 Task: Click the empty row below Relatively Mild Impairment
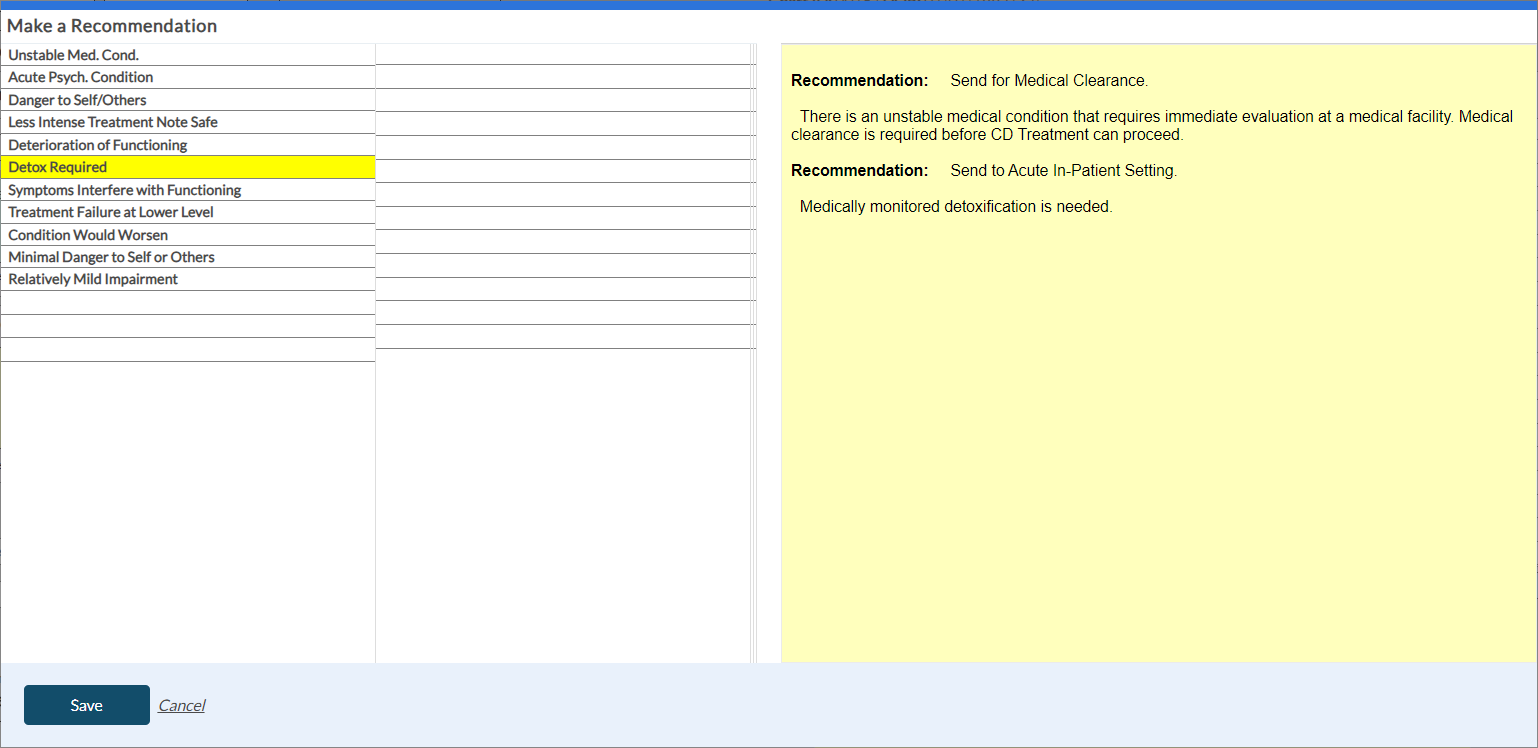(187, 302)
